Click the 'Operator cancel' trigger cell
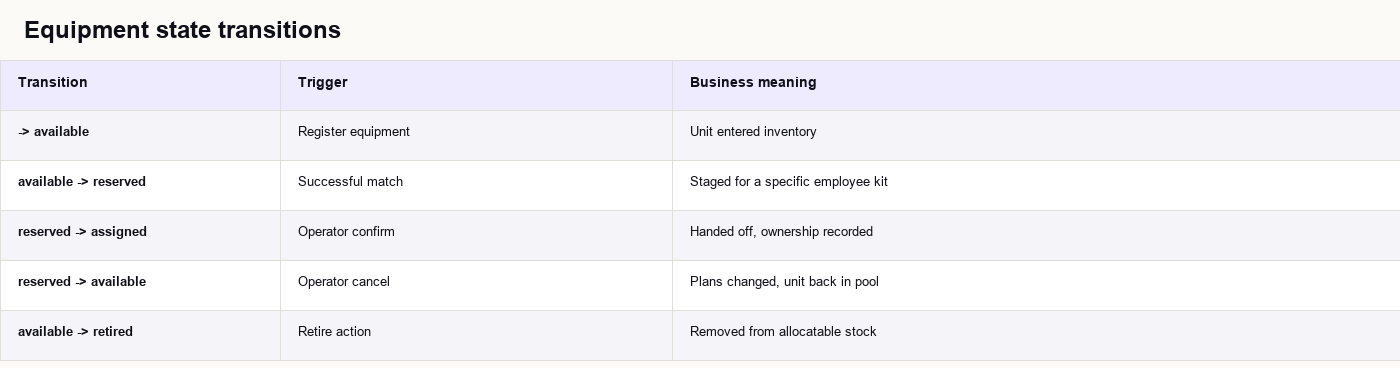This screenshot has width=1400, height=368. pyautogui.click(x=476, y=285)
